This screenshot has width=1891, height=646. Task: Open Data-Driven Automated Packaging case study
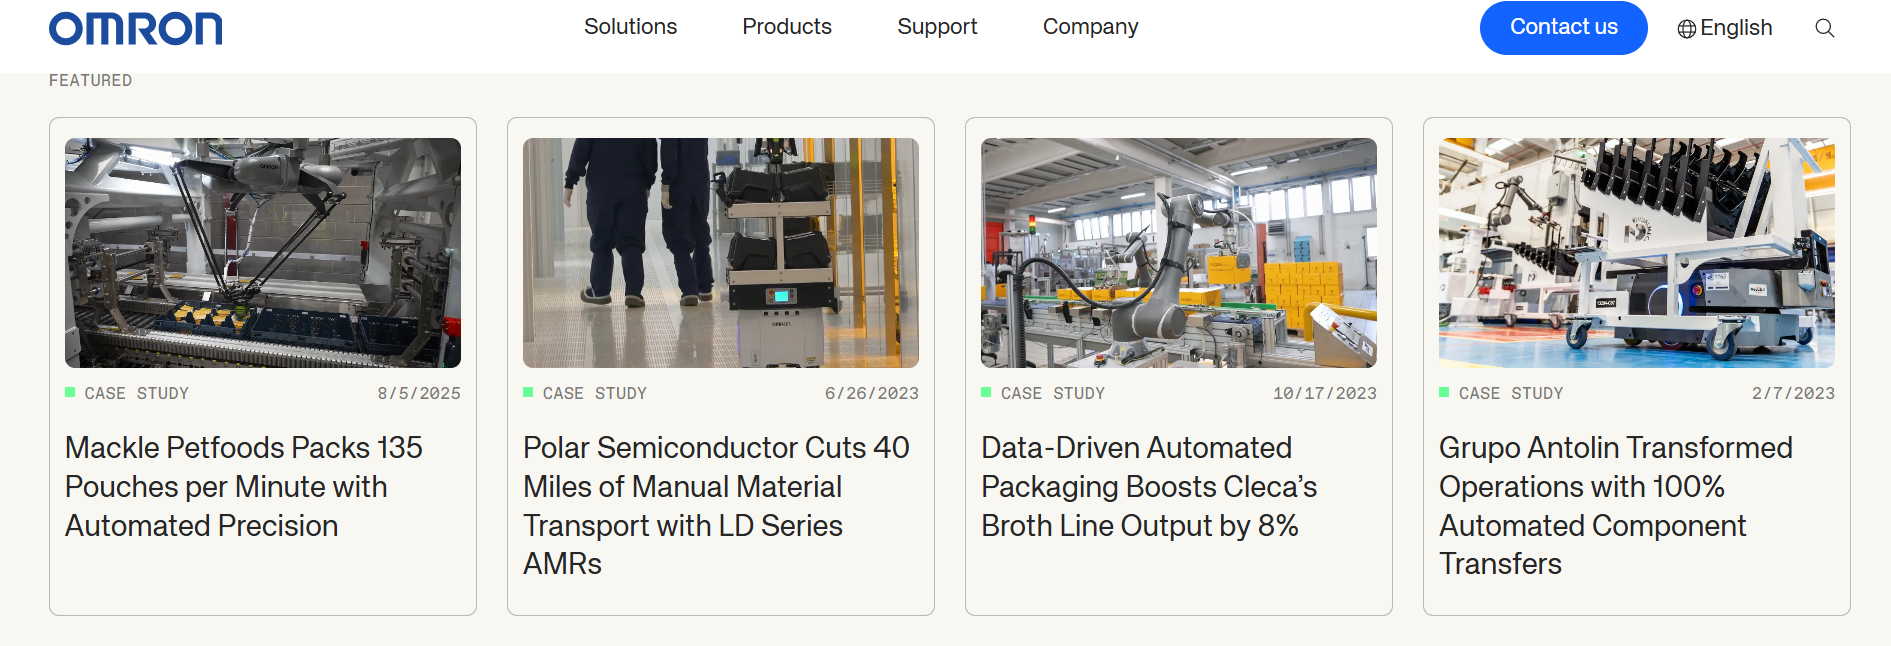pos(1149,486)
